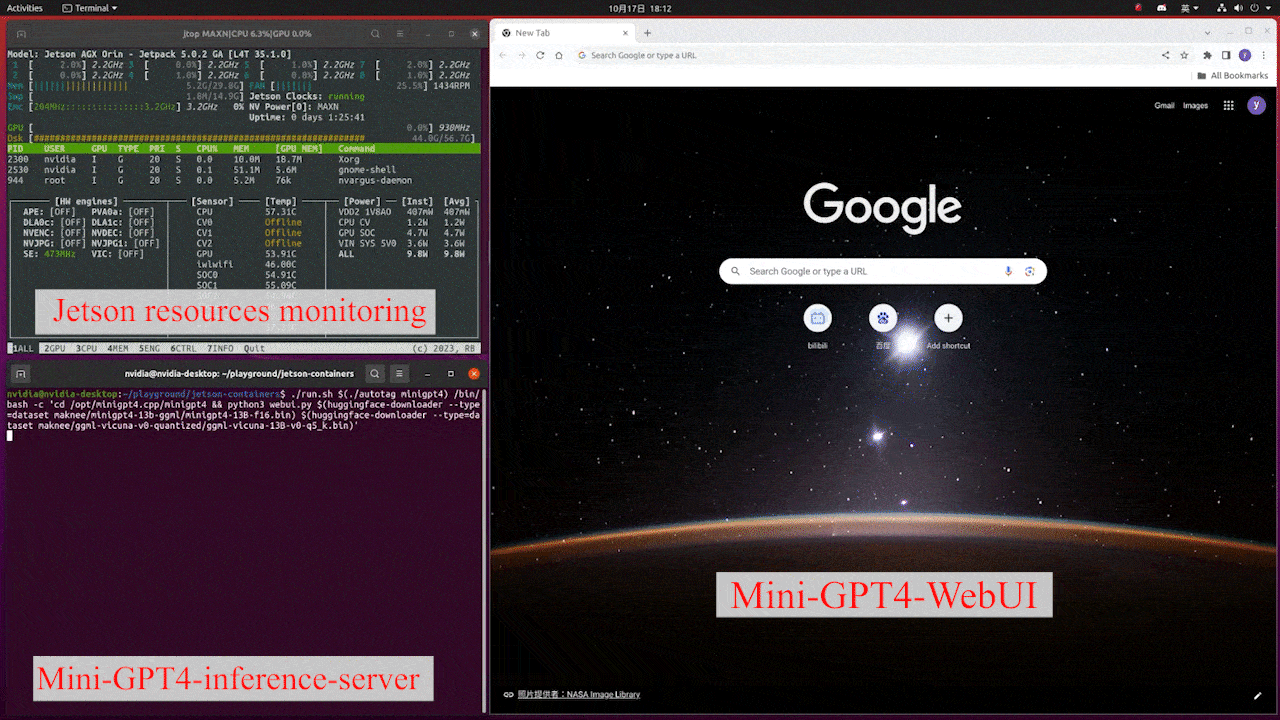Open Images link
Screen dimensions: 1280x720
point(1195,105)
